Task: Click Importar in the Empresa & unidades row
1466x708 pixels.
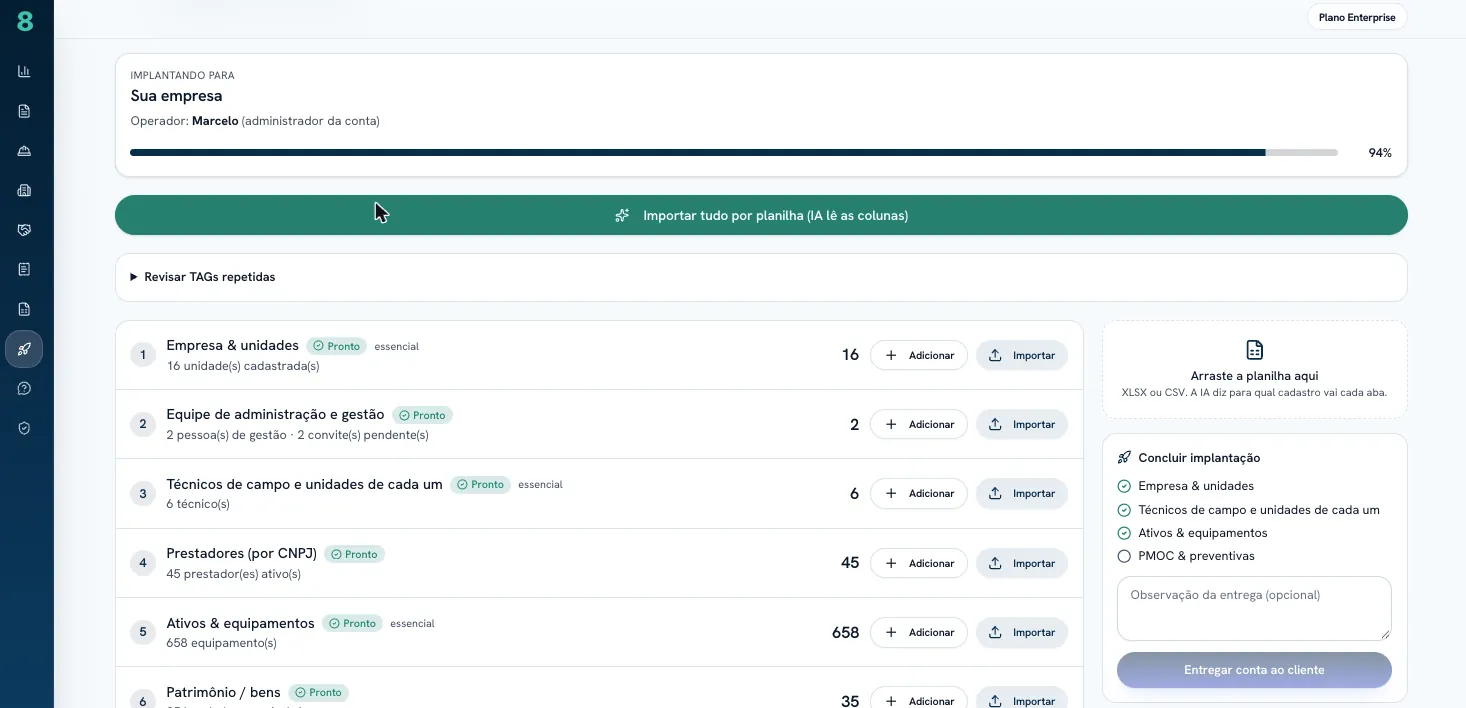Action: 1022,355
